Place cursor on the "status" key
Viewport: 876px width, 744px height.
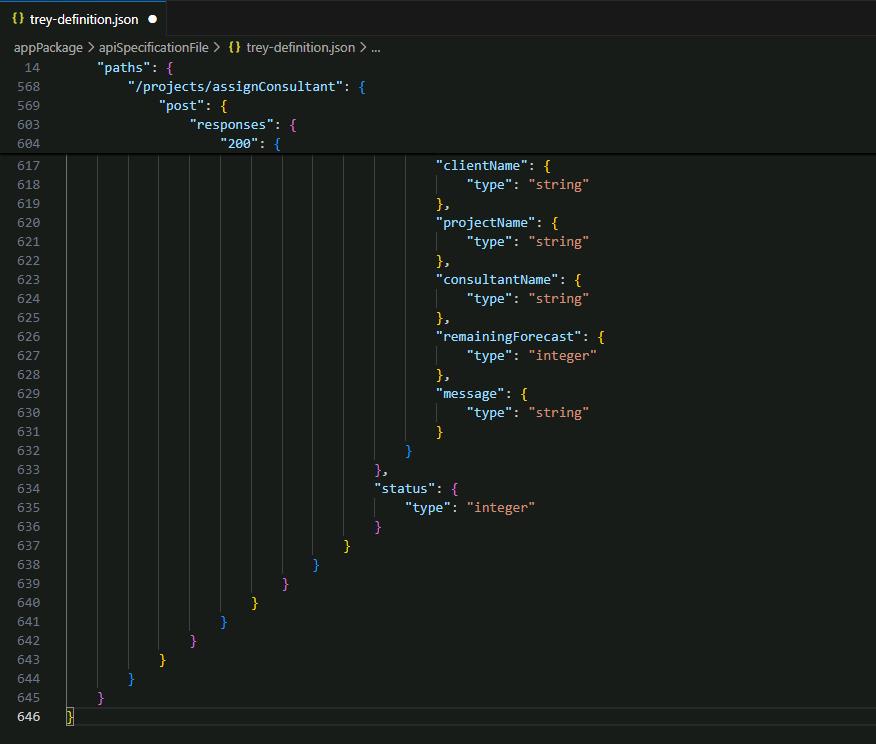pos(404,489)
